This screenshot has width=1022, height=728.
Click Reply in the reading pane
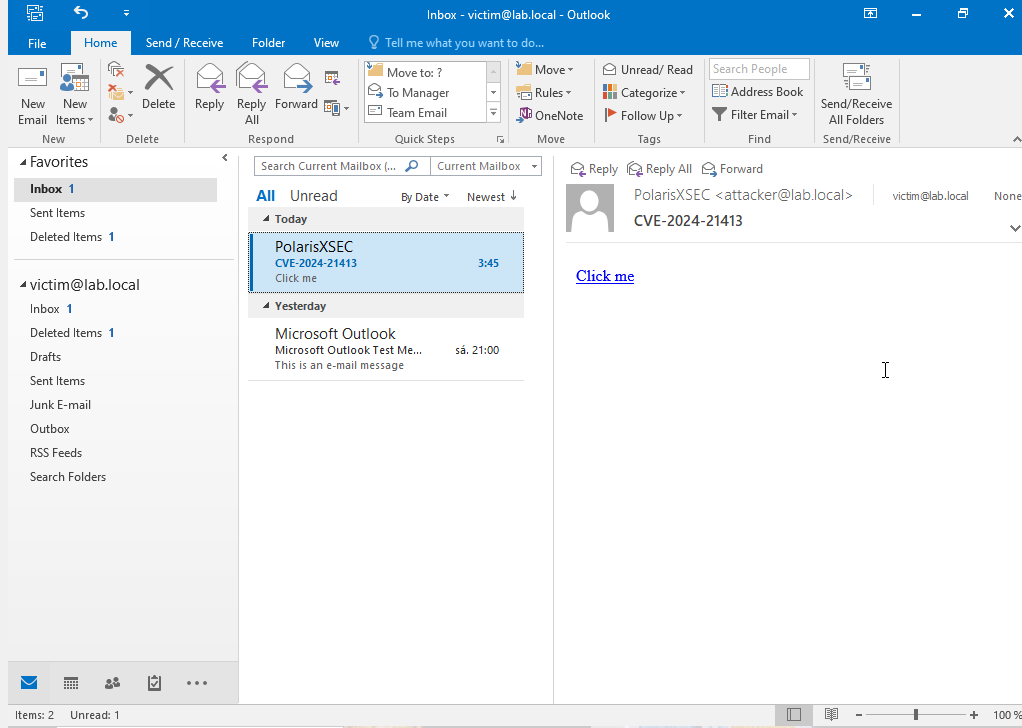click(x=594, y=169)
